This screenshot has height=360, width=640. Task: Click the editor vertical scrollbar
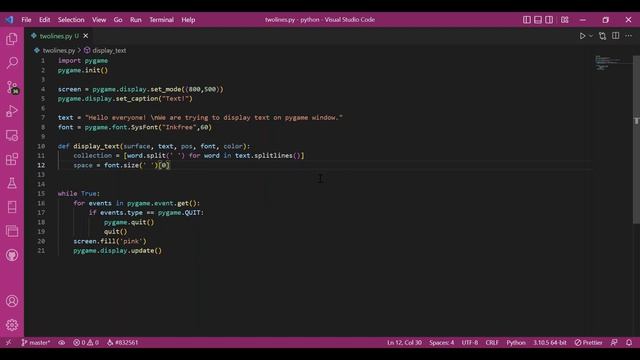tap(636, 140)
